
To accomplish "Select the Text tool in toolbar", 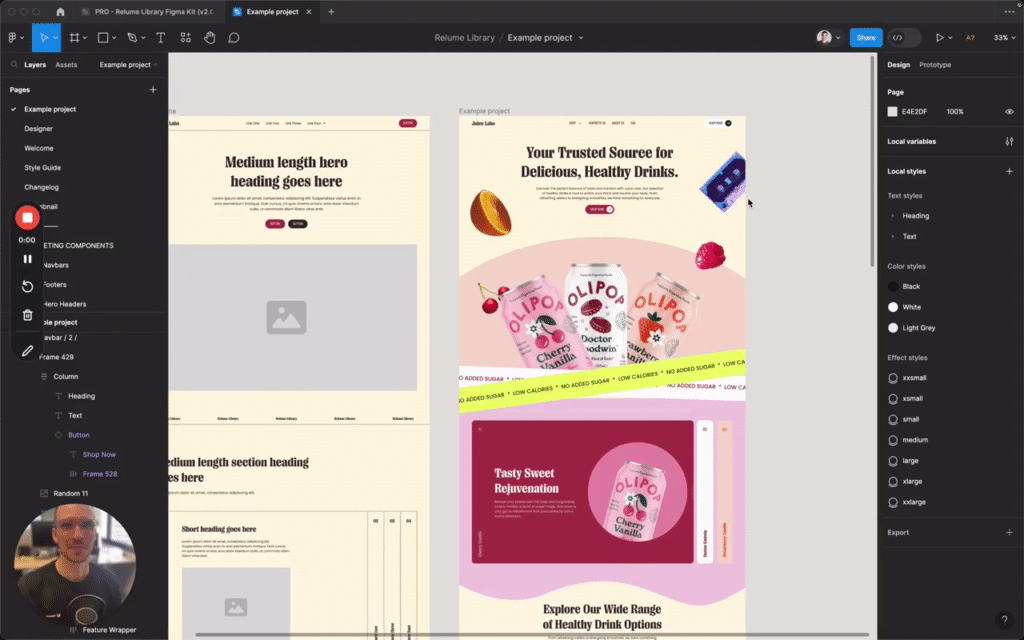I will coord(160,38).
